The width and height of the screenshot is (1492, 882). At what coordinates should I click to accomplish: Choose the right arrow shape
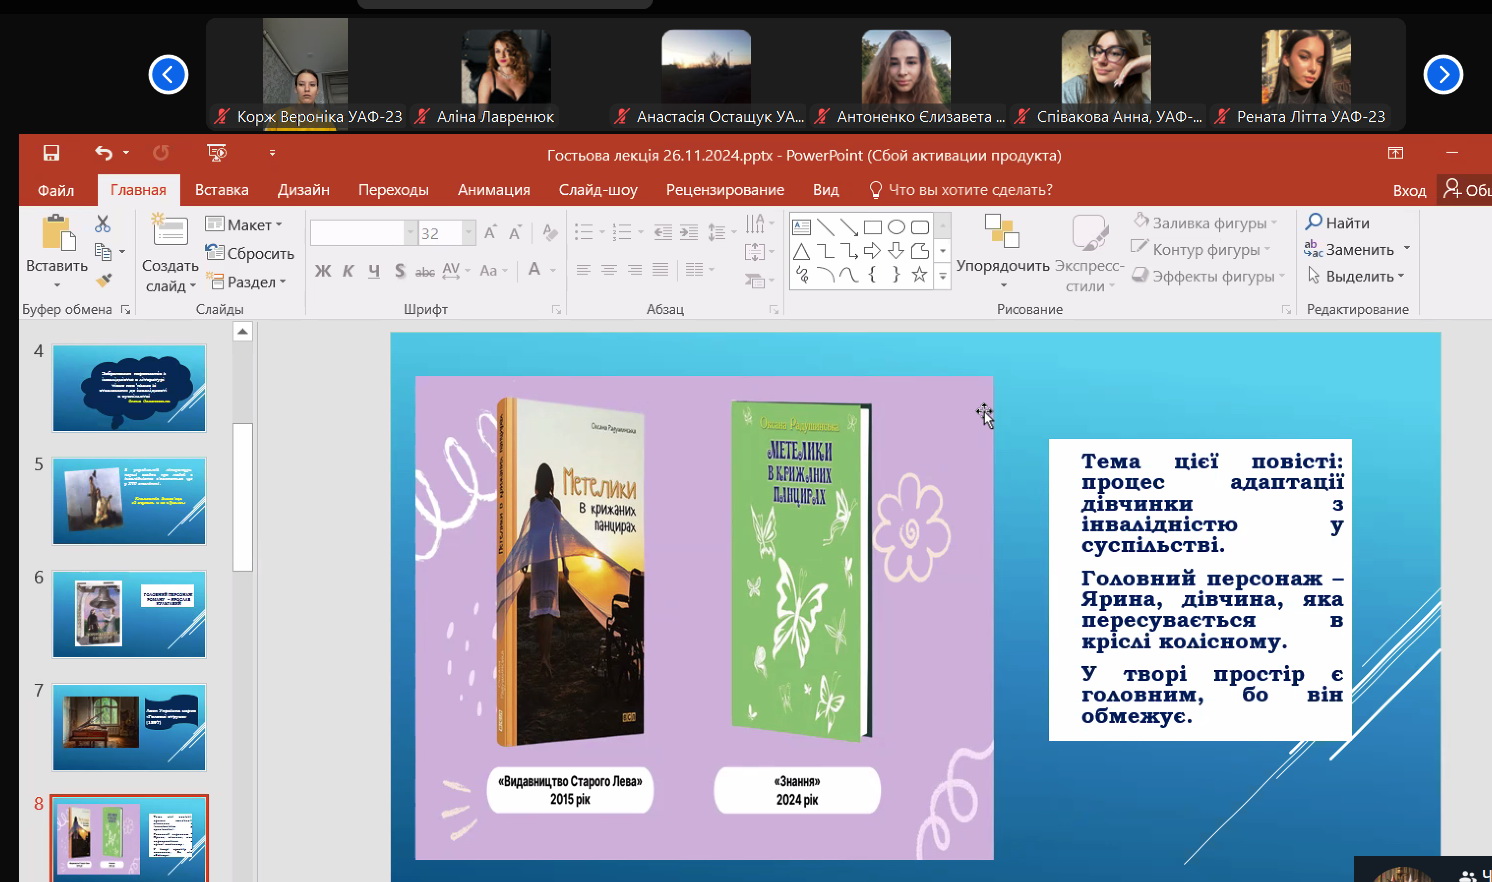[872, 251]
